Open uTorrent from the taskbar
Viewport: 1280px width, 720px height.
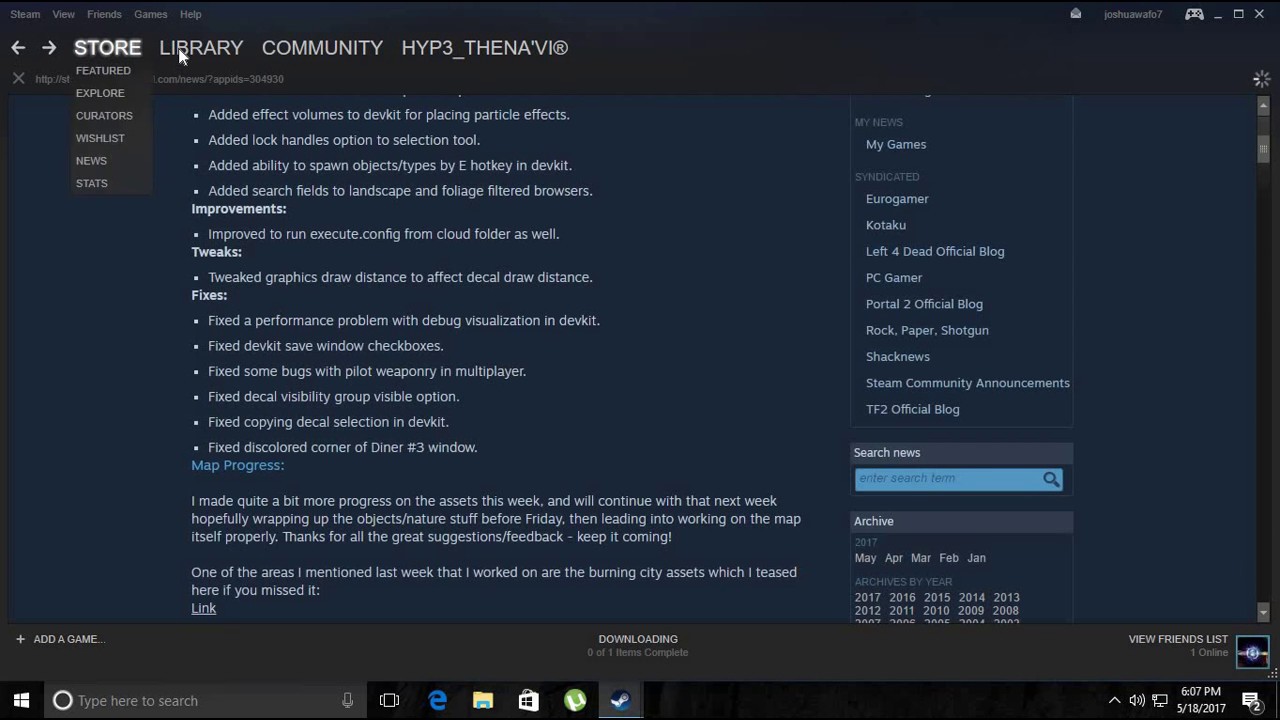[575, 701]
